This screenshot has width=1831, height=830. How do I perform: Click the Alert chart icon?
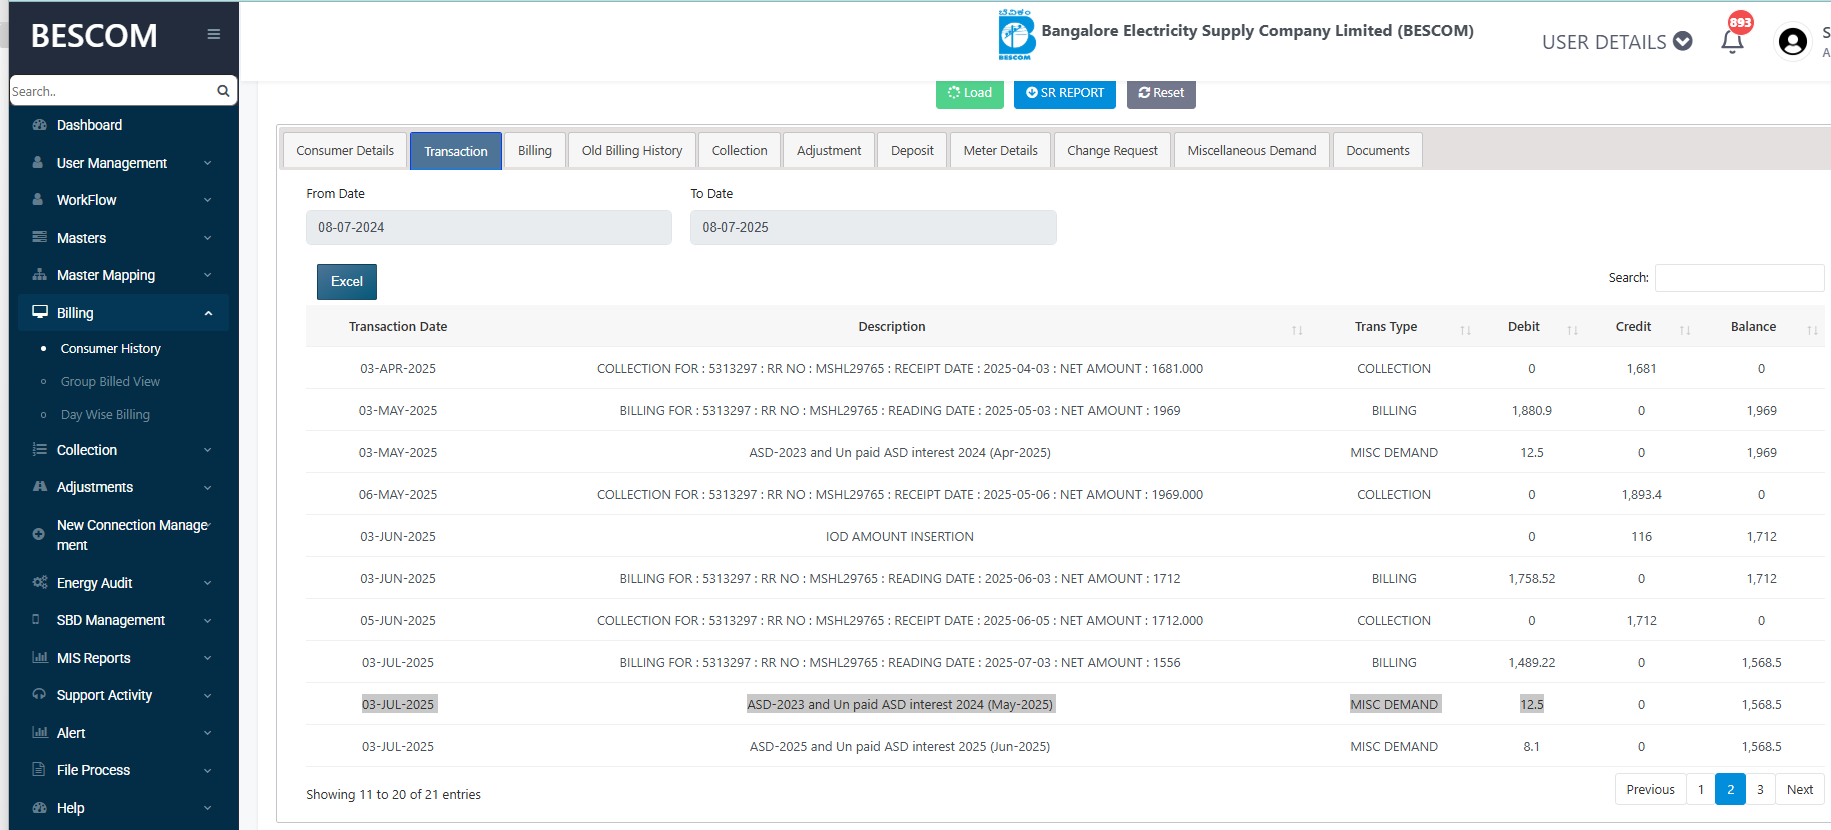point(40,732)
